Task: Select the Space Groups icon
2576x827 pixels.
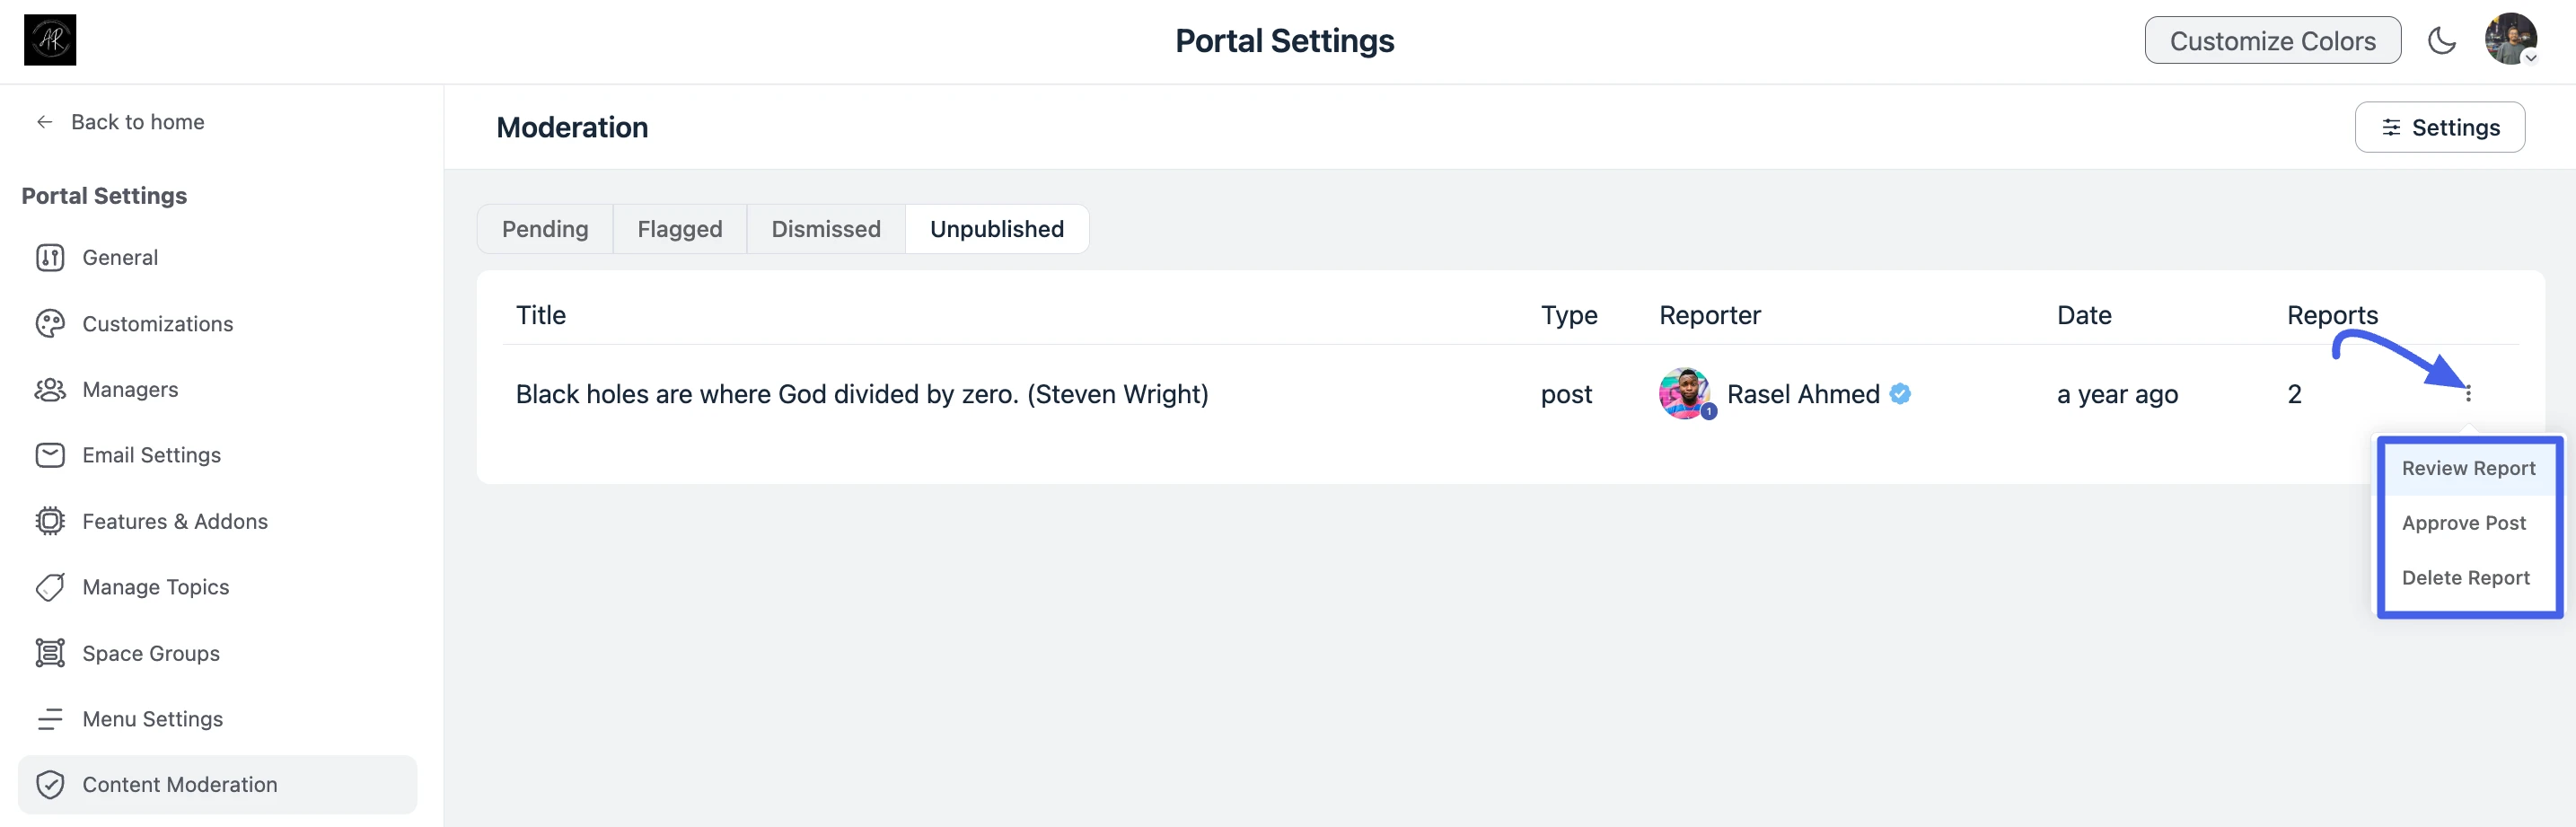Action: coord(50,654)
